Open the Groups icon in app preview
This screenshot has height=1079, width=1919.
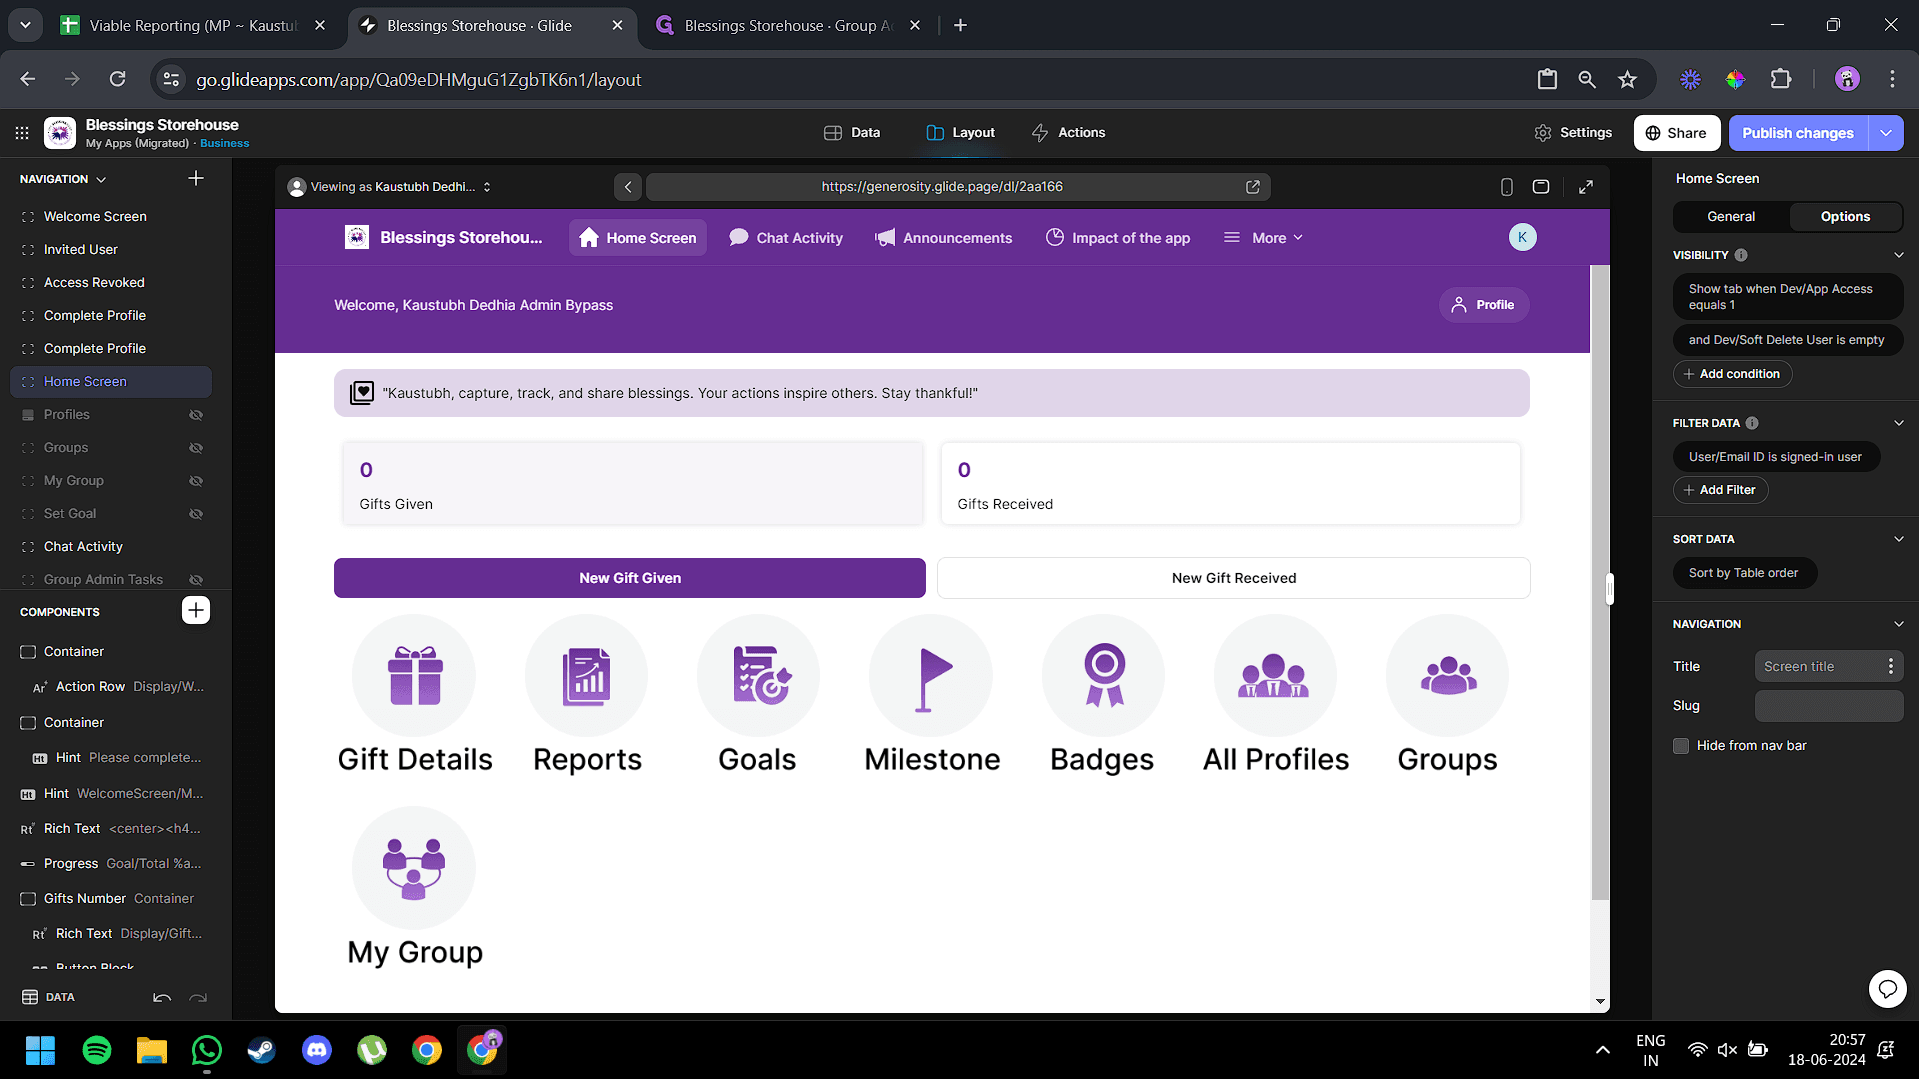point(1447,676)
